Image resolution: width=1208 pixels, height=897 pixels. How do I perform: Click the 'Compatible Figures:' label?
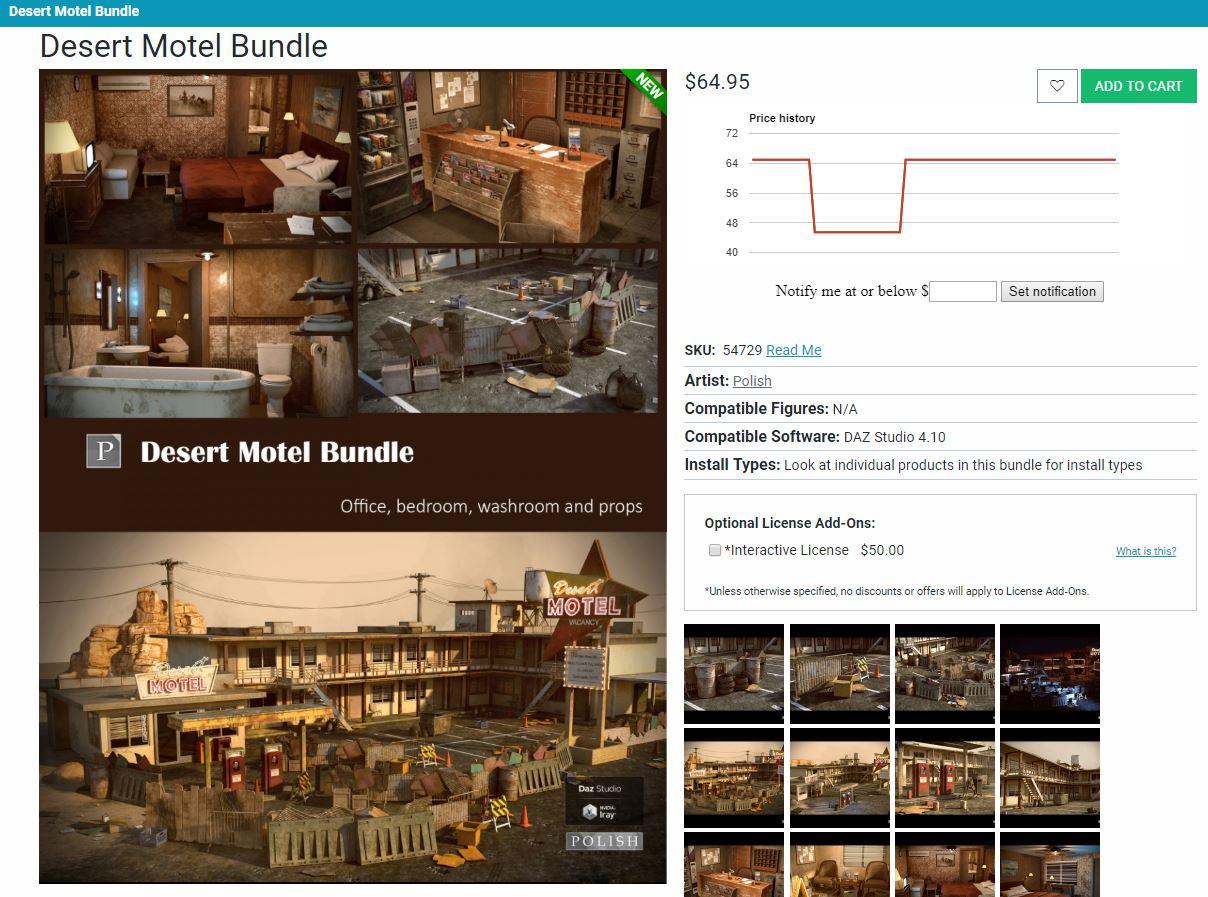click(x=756, y=408)
